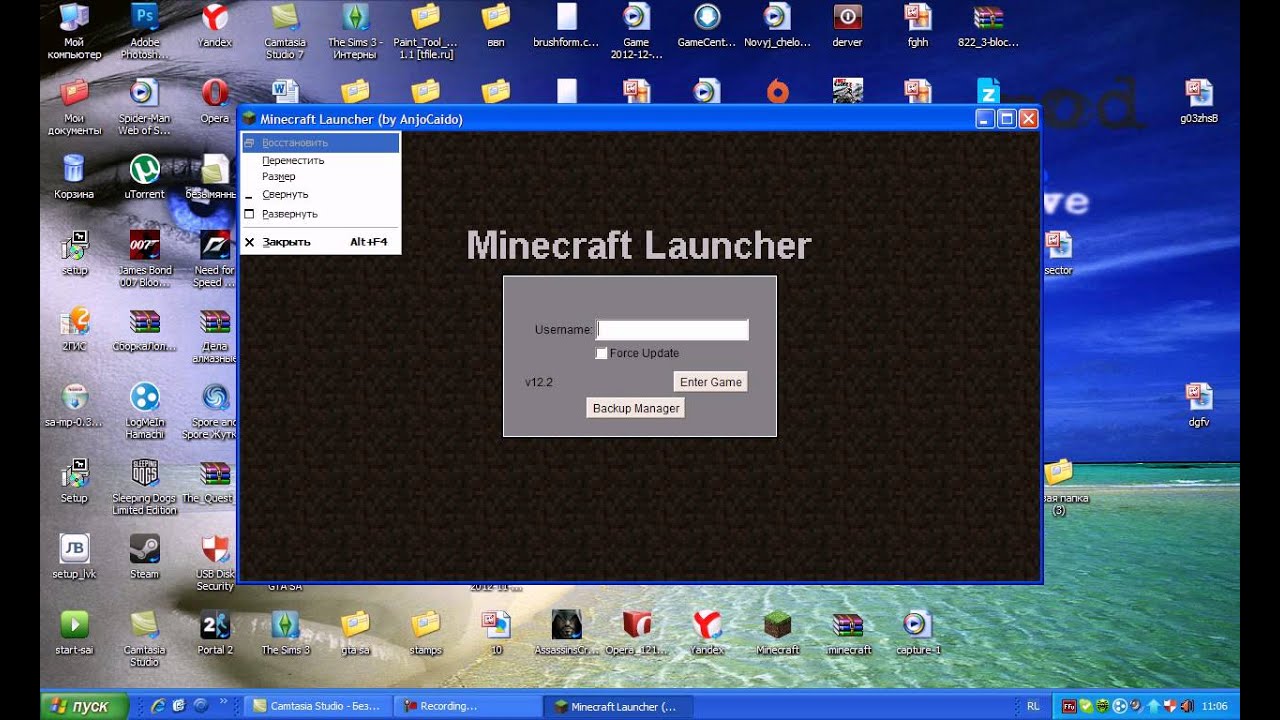Focus the Username input field
Screen dimensions: 1280x720
[672, 330]
